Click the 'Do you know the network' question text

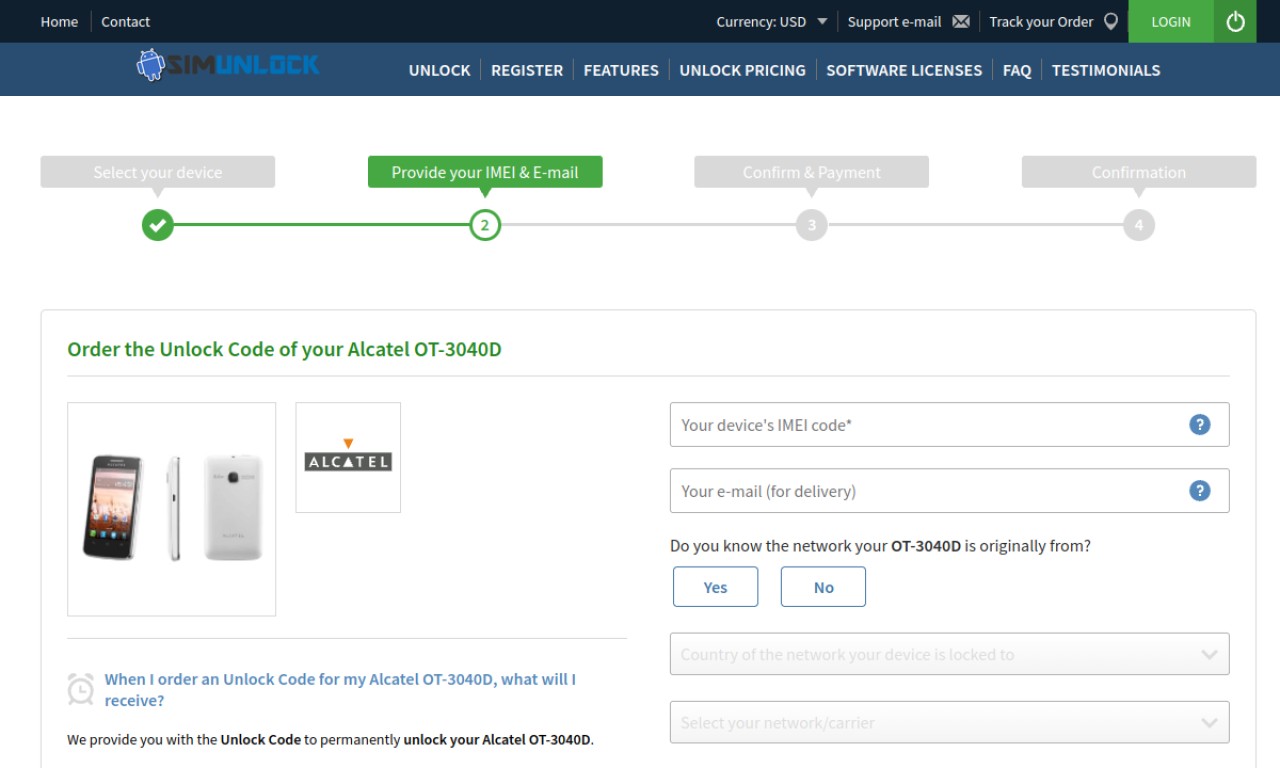[880, 546]
